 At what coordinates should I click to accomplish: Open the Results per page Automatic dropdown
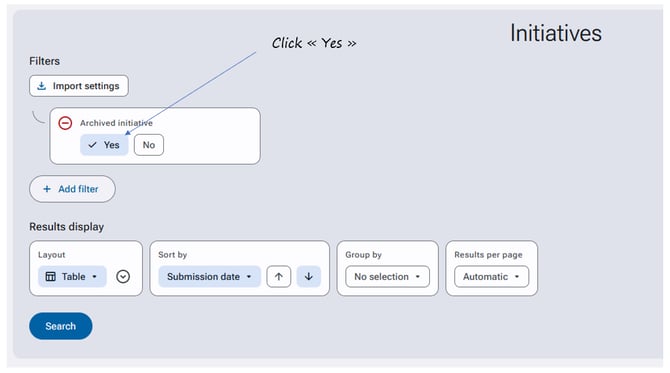coord(491,276)
